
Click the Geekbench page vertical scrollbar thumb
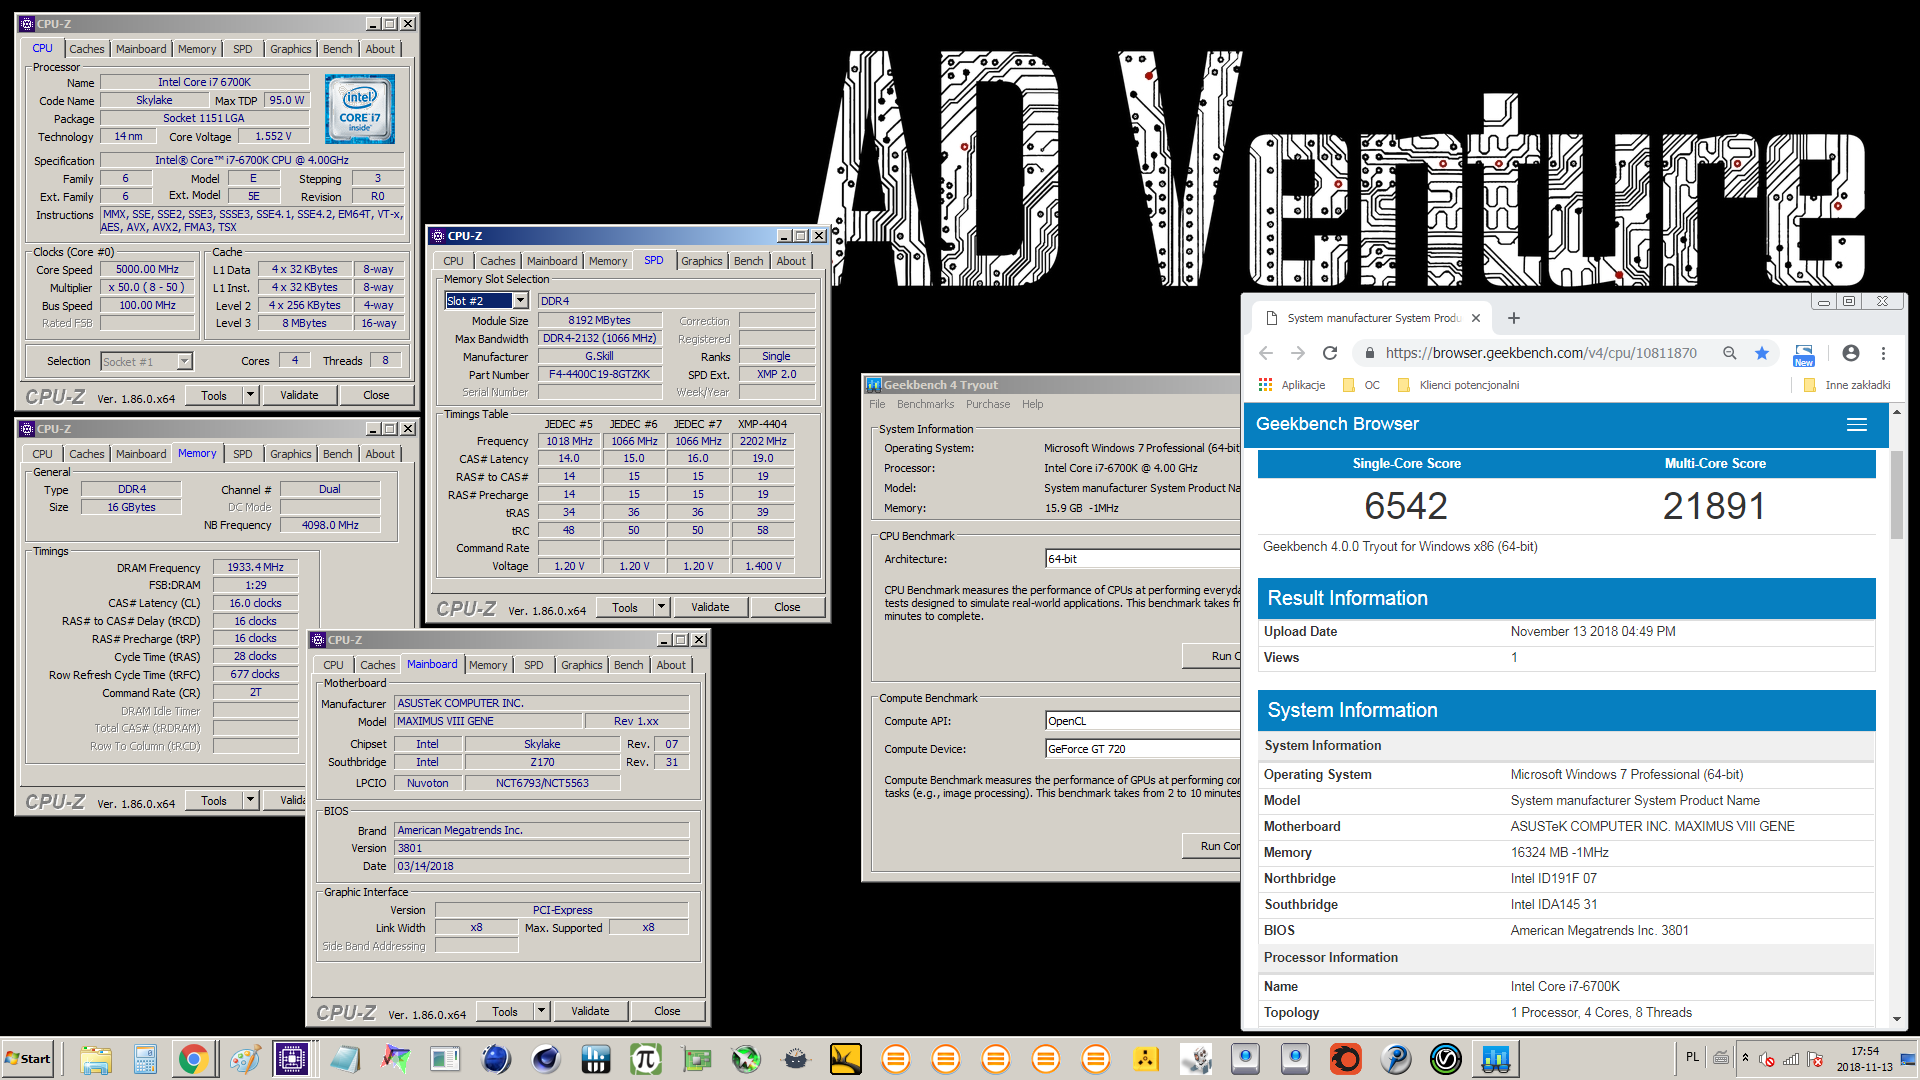coord(1897,495)
